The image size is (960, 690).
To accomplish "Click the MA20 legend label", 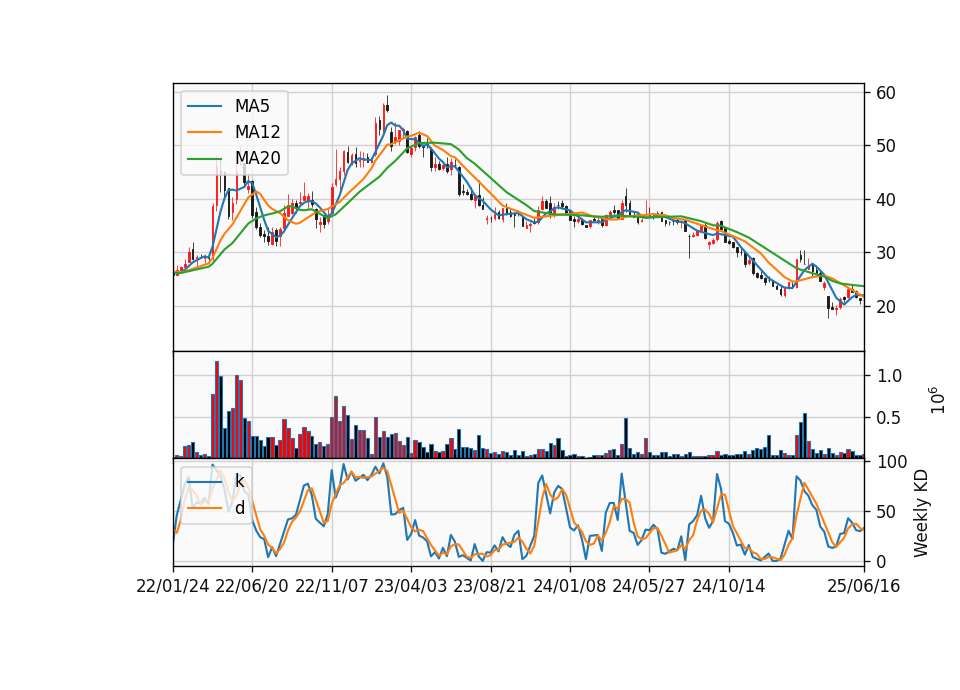I will (x=257, y=159).
